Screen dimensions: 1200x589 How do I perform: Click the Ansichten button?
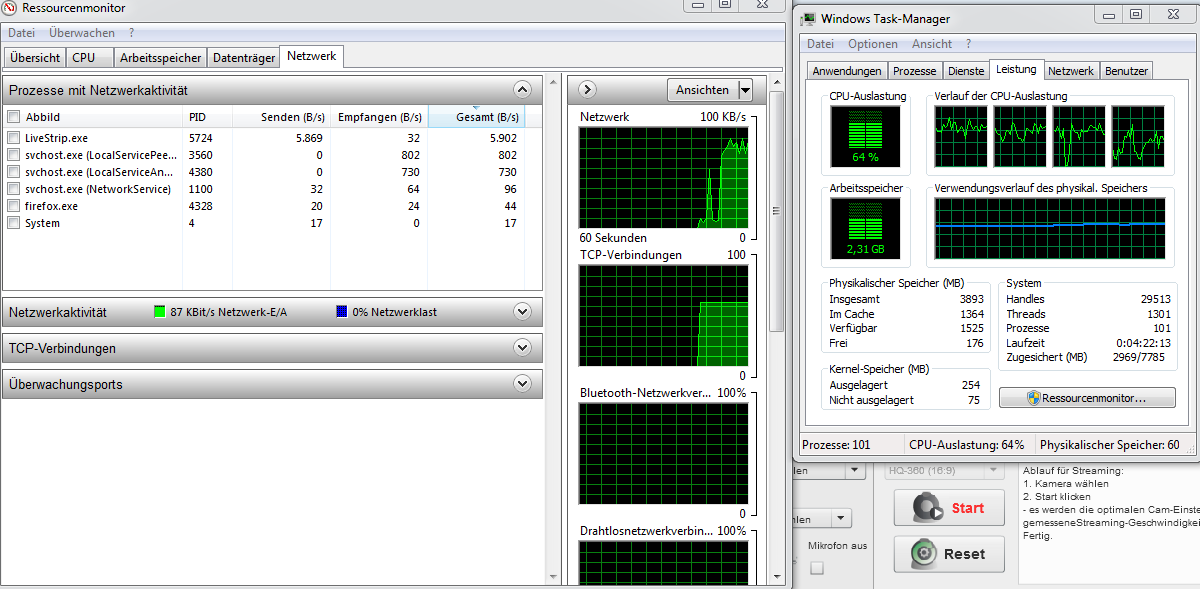tap(702, 90)
